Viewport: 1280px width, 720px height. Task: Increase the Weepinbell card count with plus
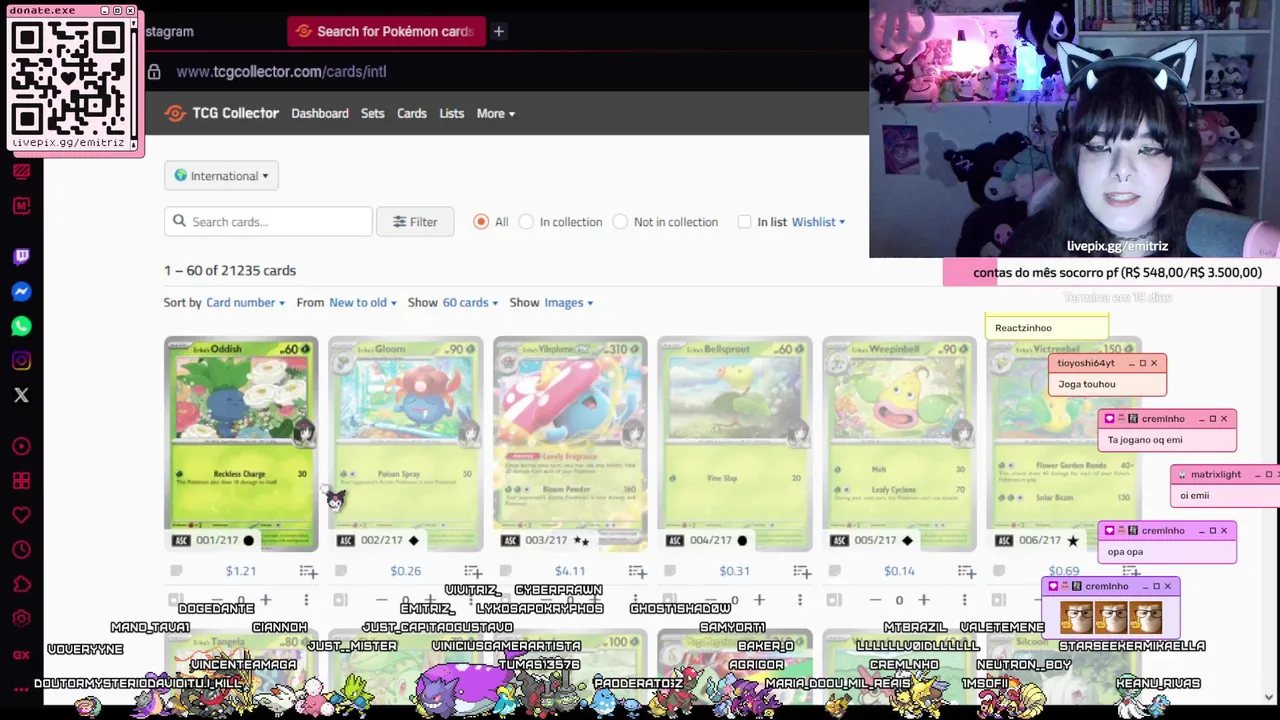[x=923, y=600]
